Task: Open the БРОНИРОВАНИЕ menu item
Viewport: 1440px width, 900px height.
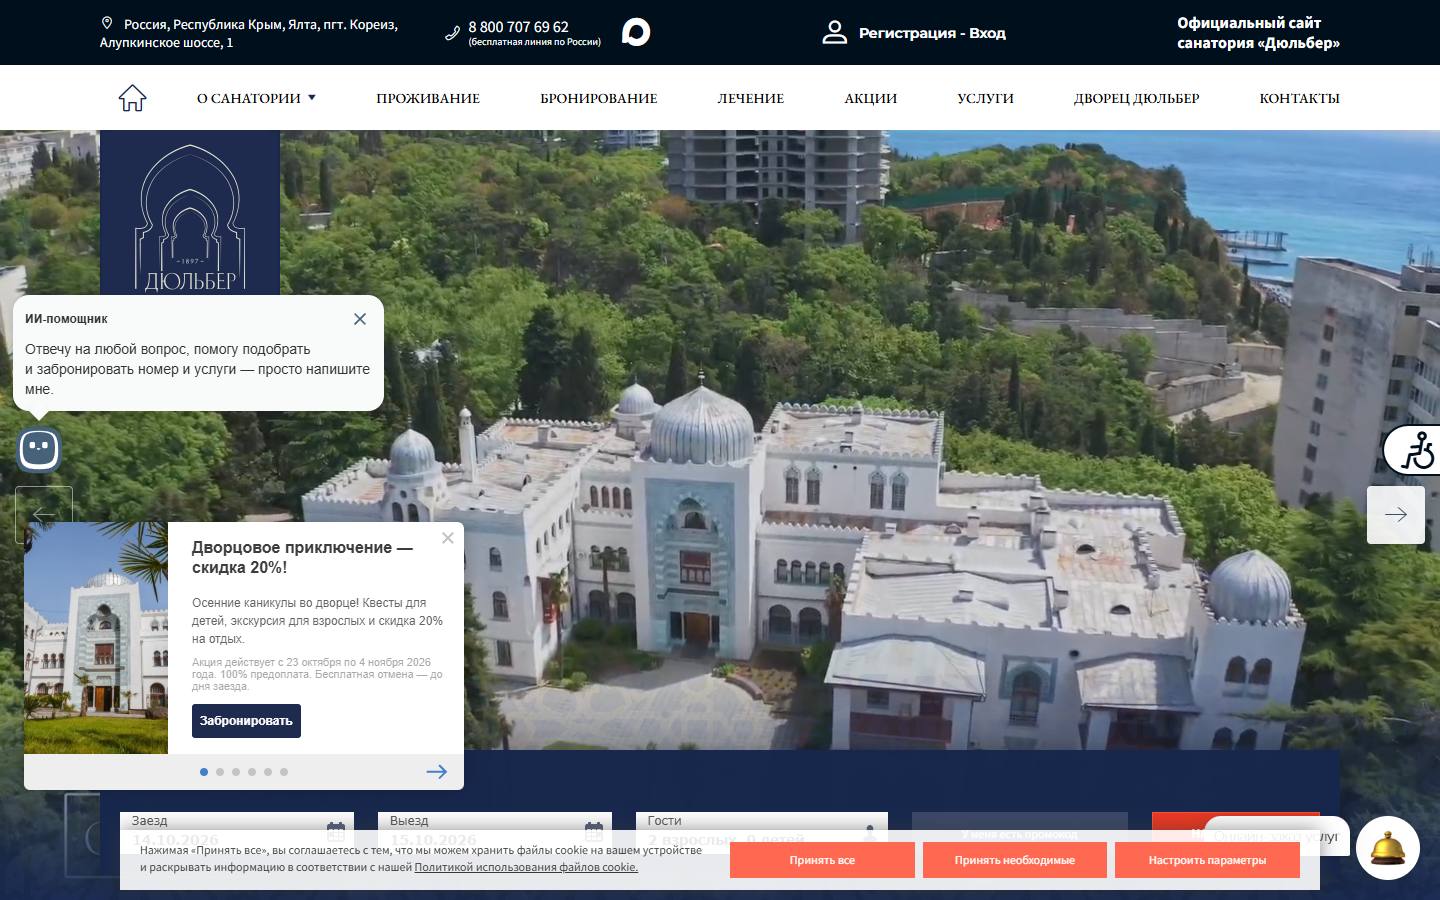Action: point(599,98)
